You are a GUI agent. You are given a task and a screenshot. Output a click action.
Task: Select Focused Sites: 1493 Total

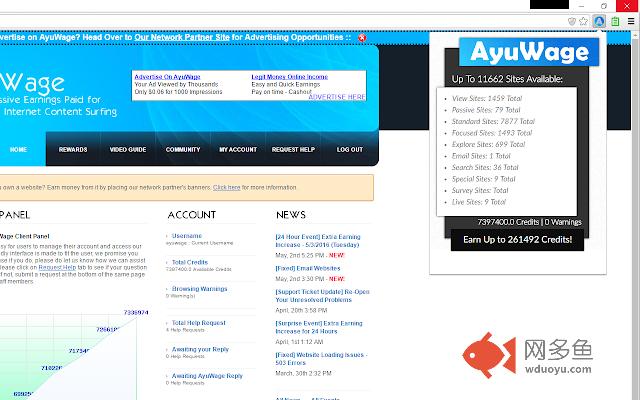tap(492, 133)
